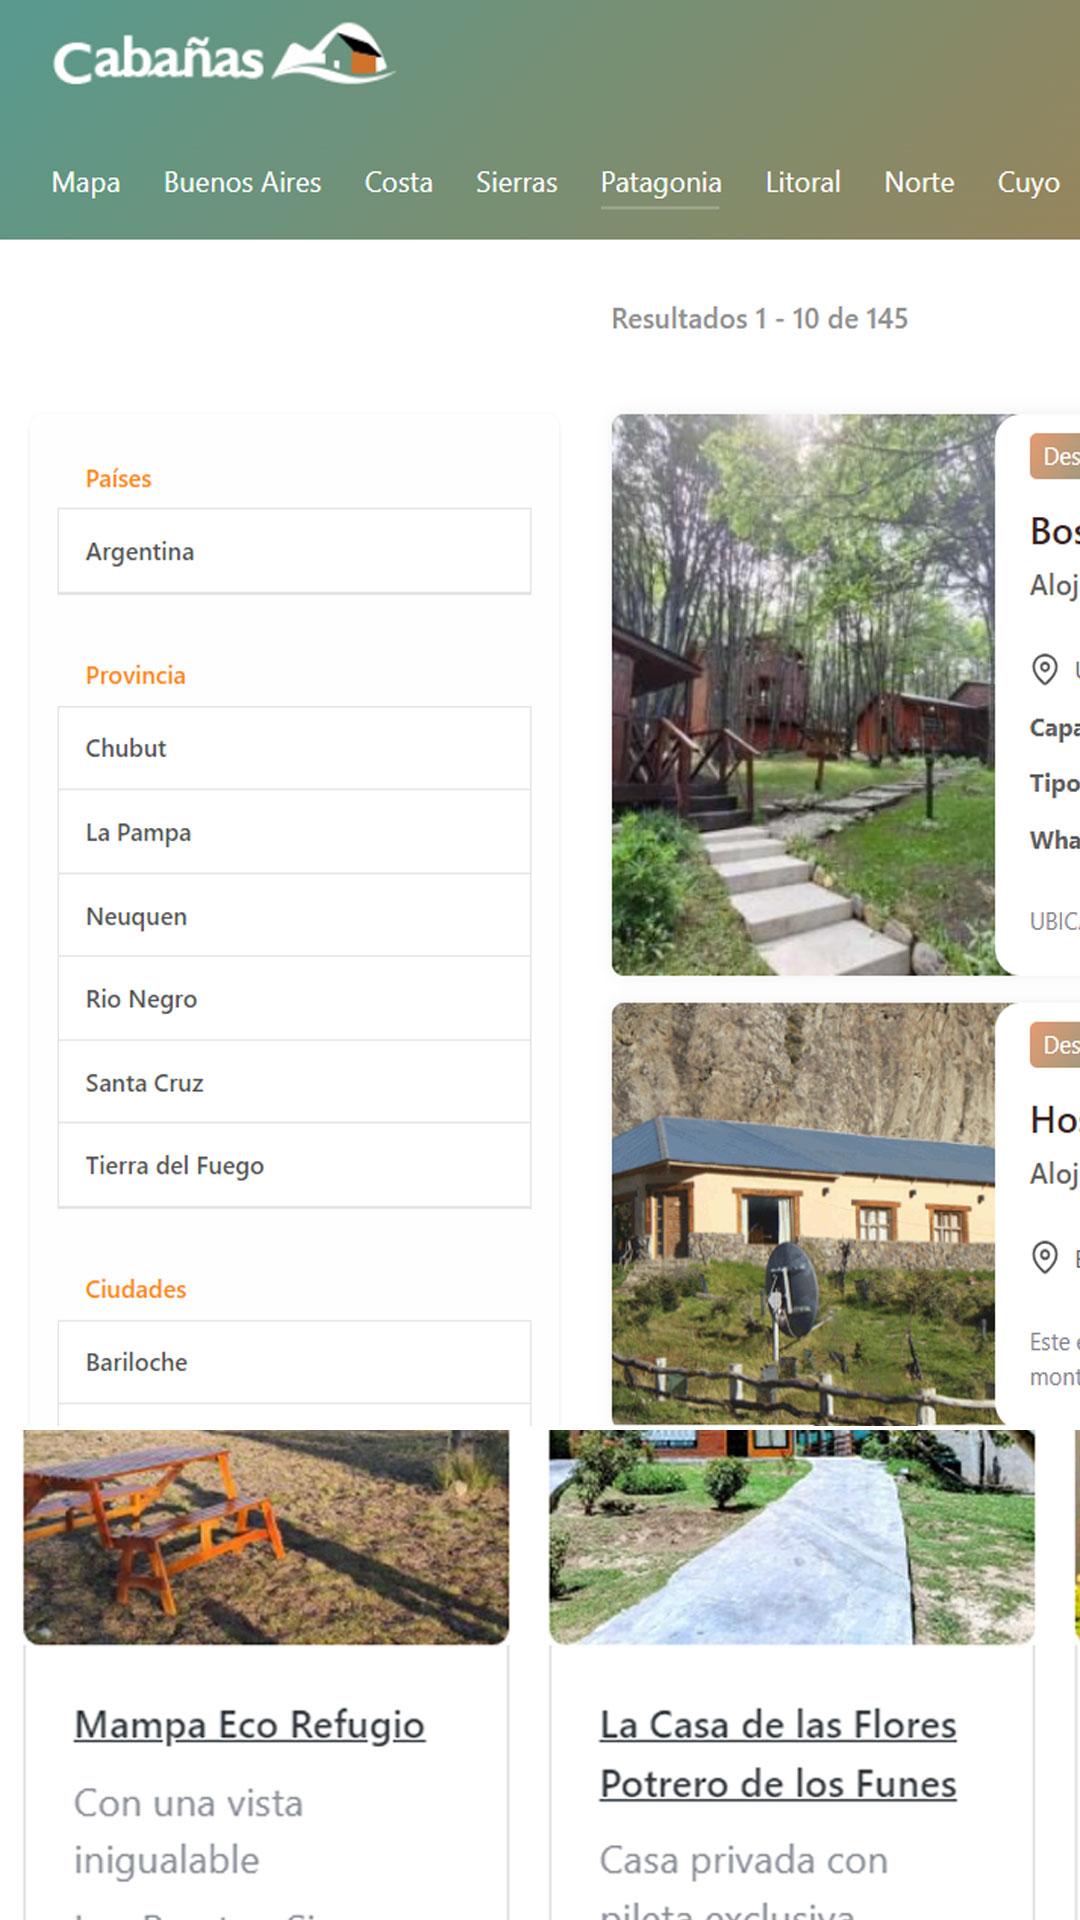The width and height of the screenshot is (1080, 1920).
Task: Open the Litoral menu item
Action: click(802, 182)
